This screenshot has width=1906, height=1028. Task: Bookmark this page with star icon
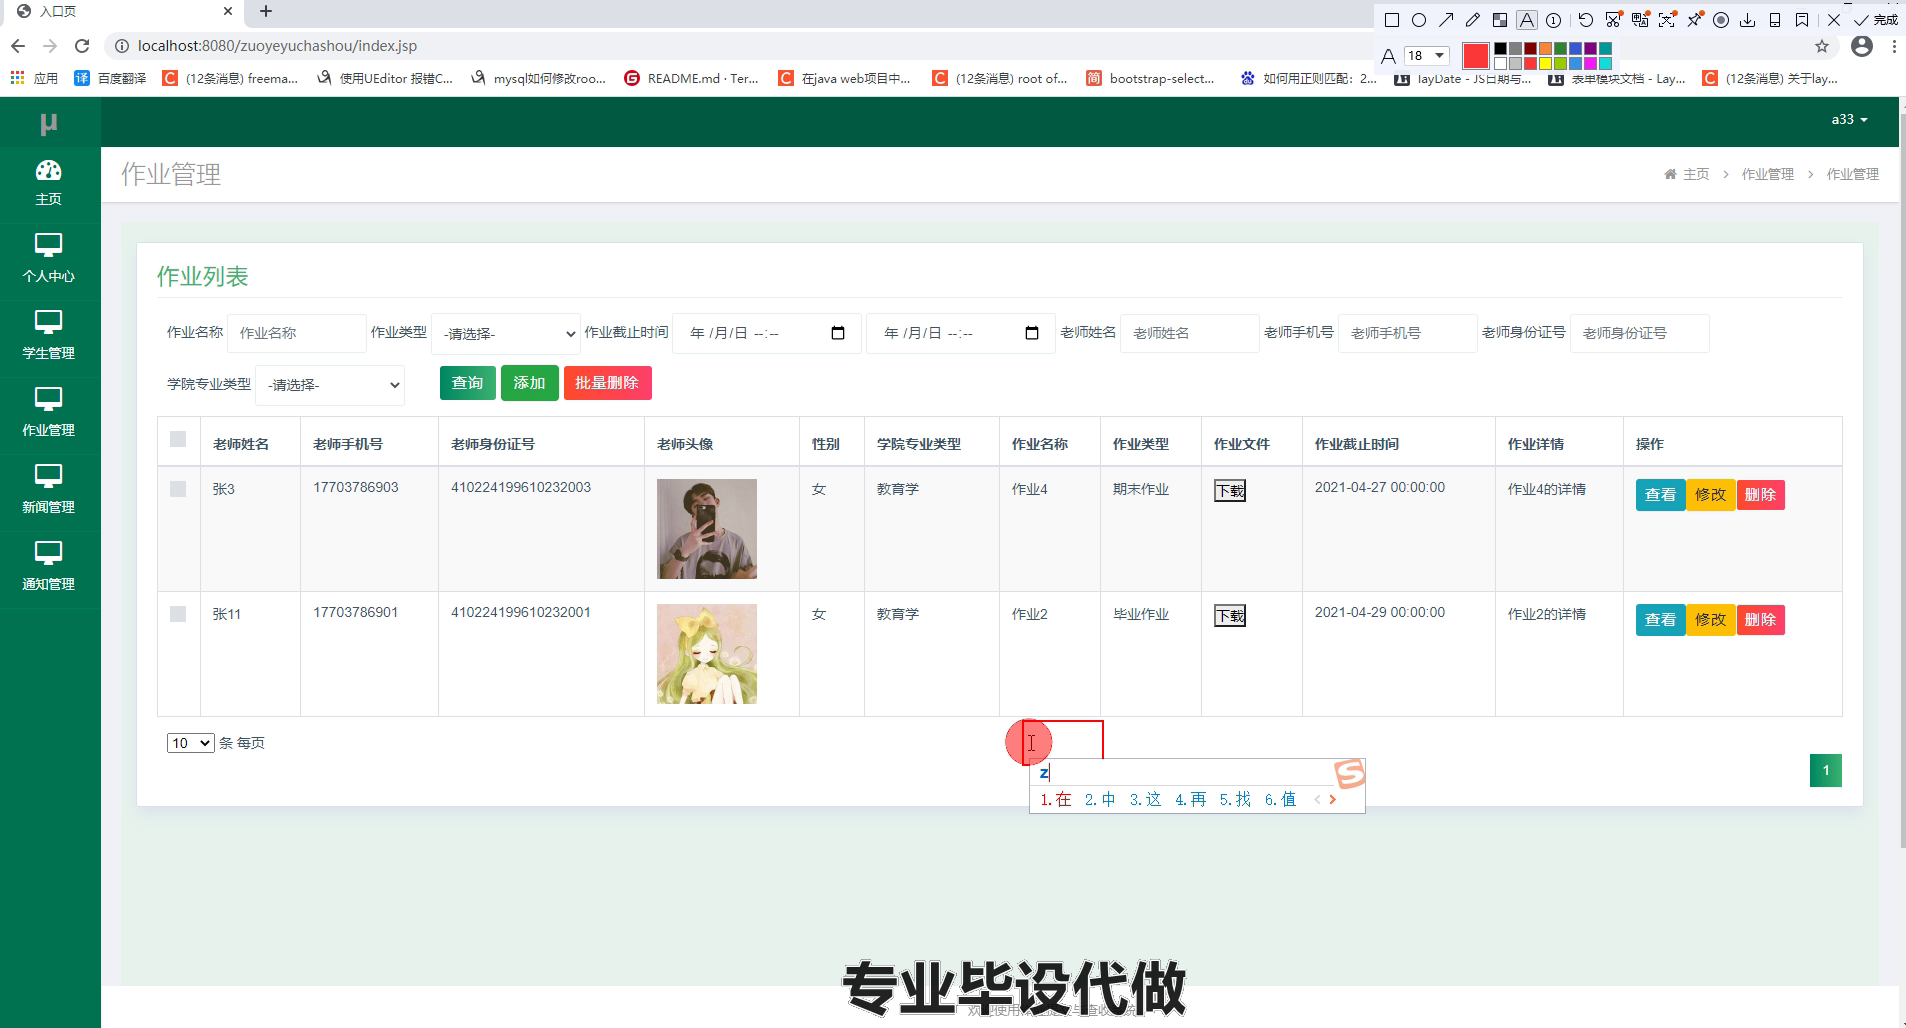(1822, 46)
